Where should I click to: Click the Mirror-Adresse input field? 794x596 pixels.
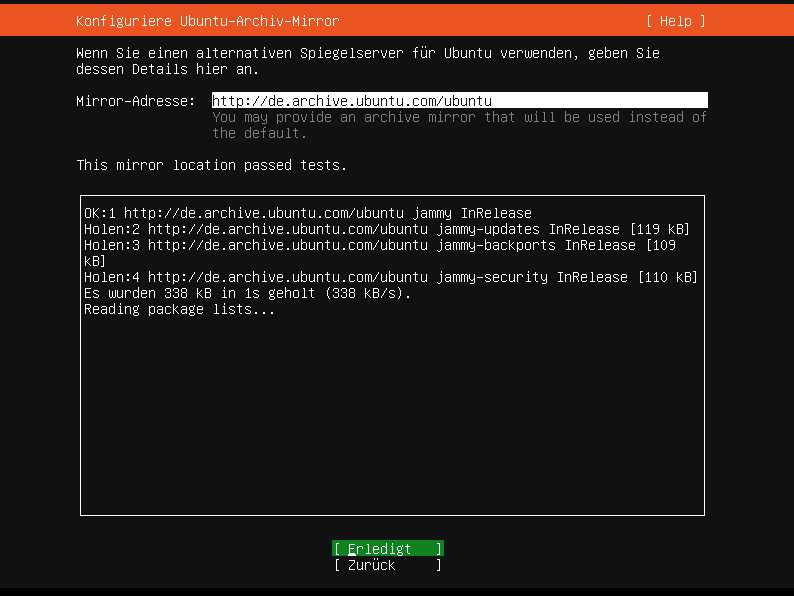[459, 100]
